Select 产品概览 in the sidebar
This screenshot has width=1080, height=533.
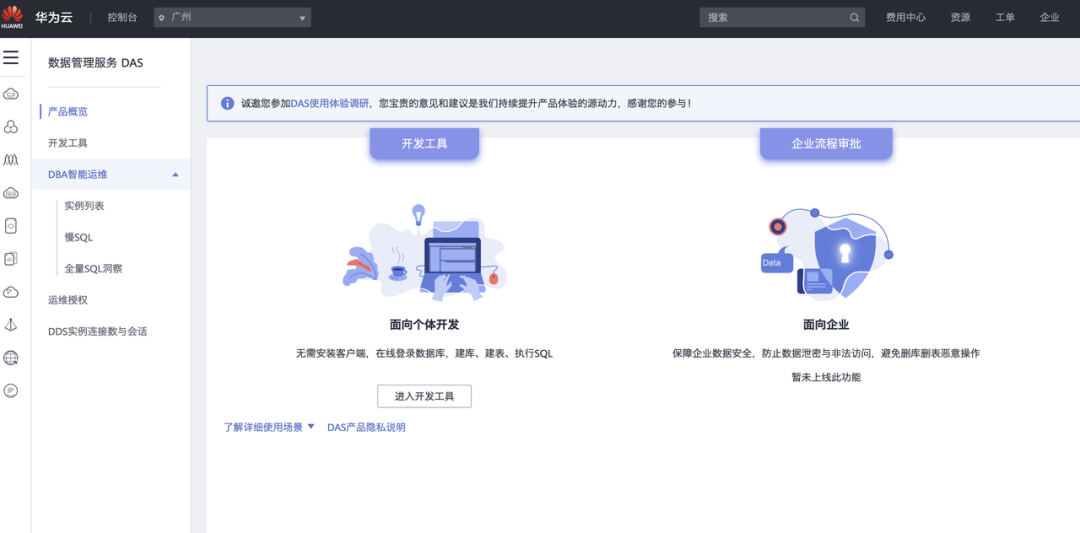coord(68,112)
